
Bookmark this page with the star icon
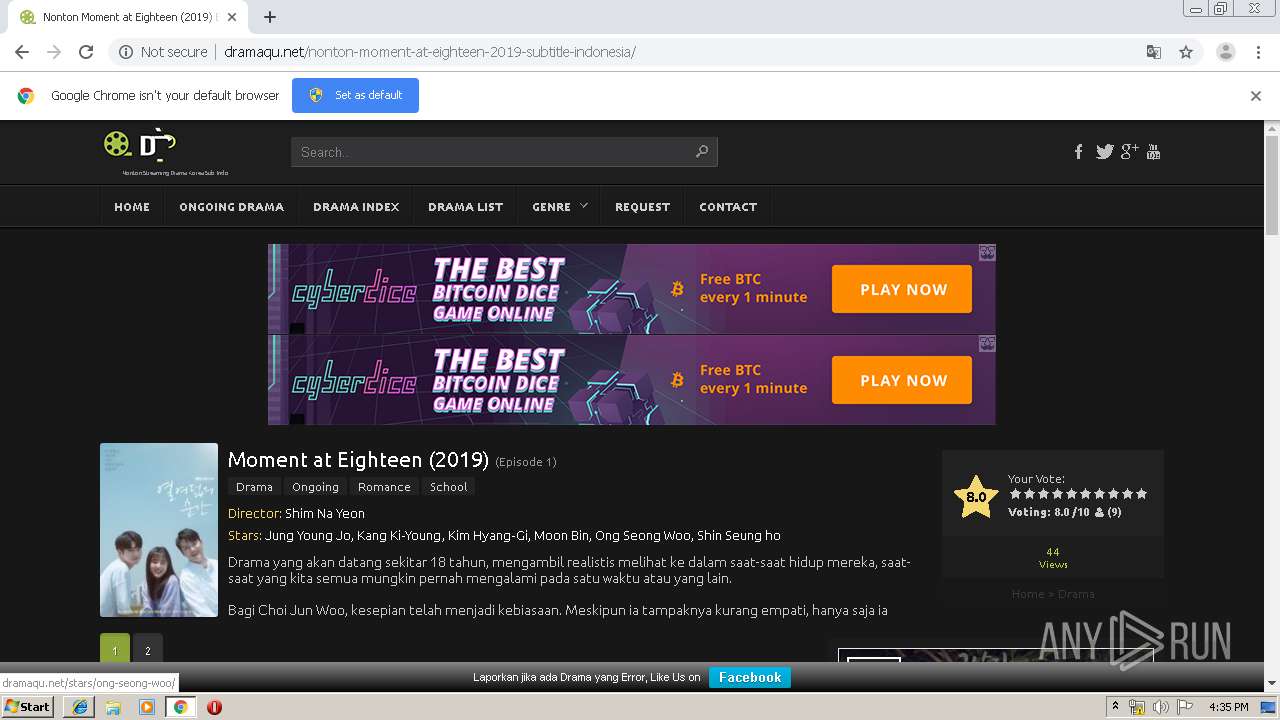click(1186, 52)
